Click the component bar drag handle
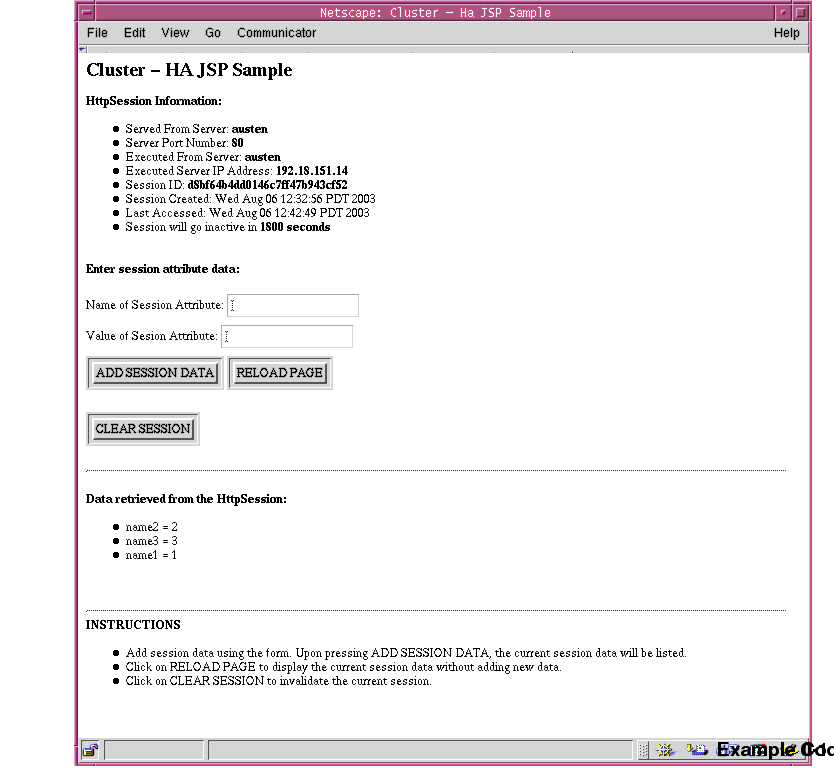The height and width of the screenshot is (784, 834). 643,750
